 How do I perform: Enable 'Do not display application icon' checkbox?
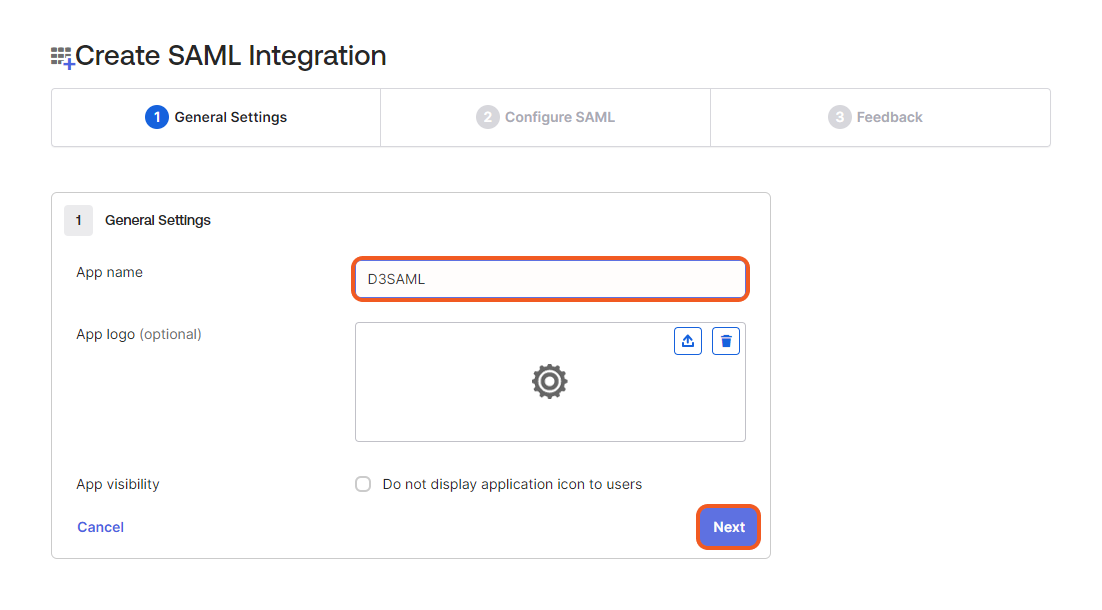(363, 485)
